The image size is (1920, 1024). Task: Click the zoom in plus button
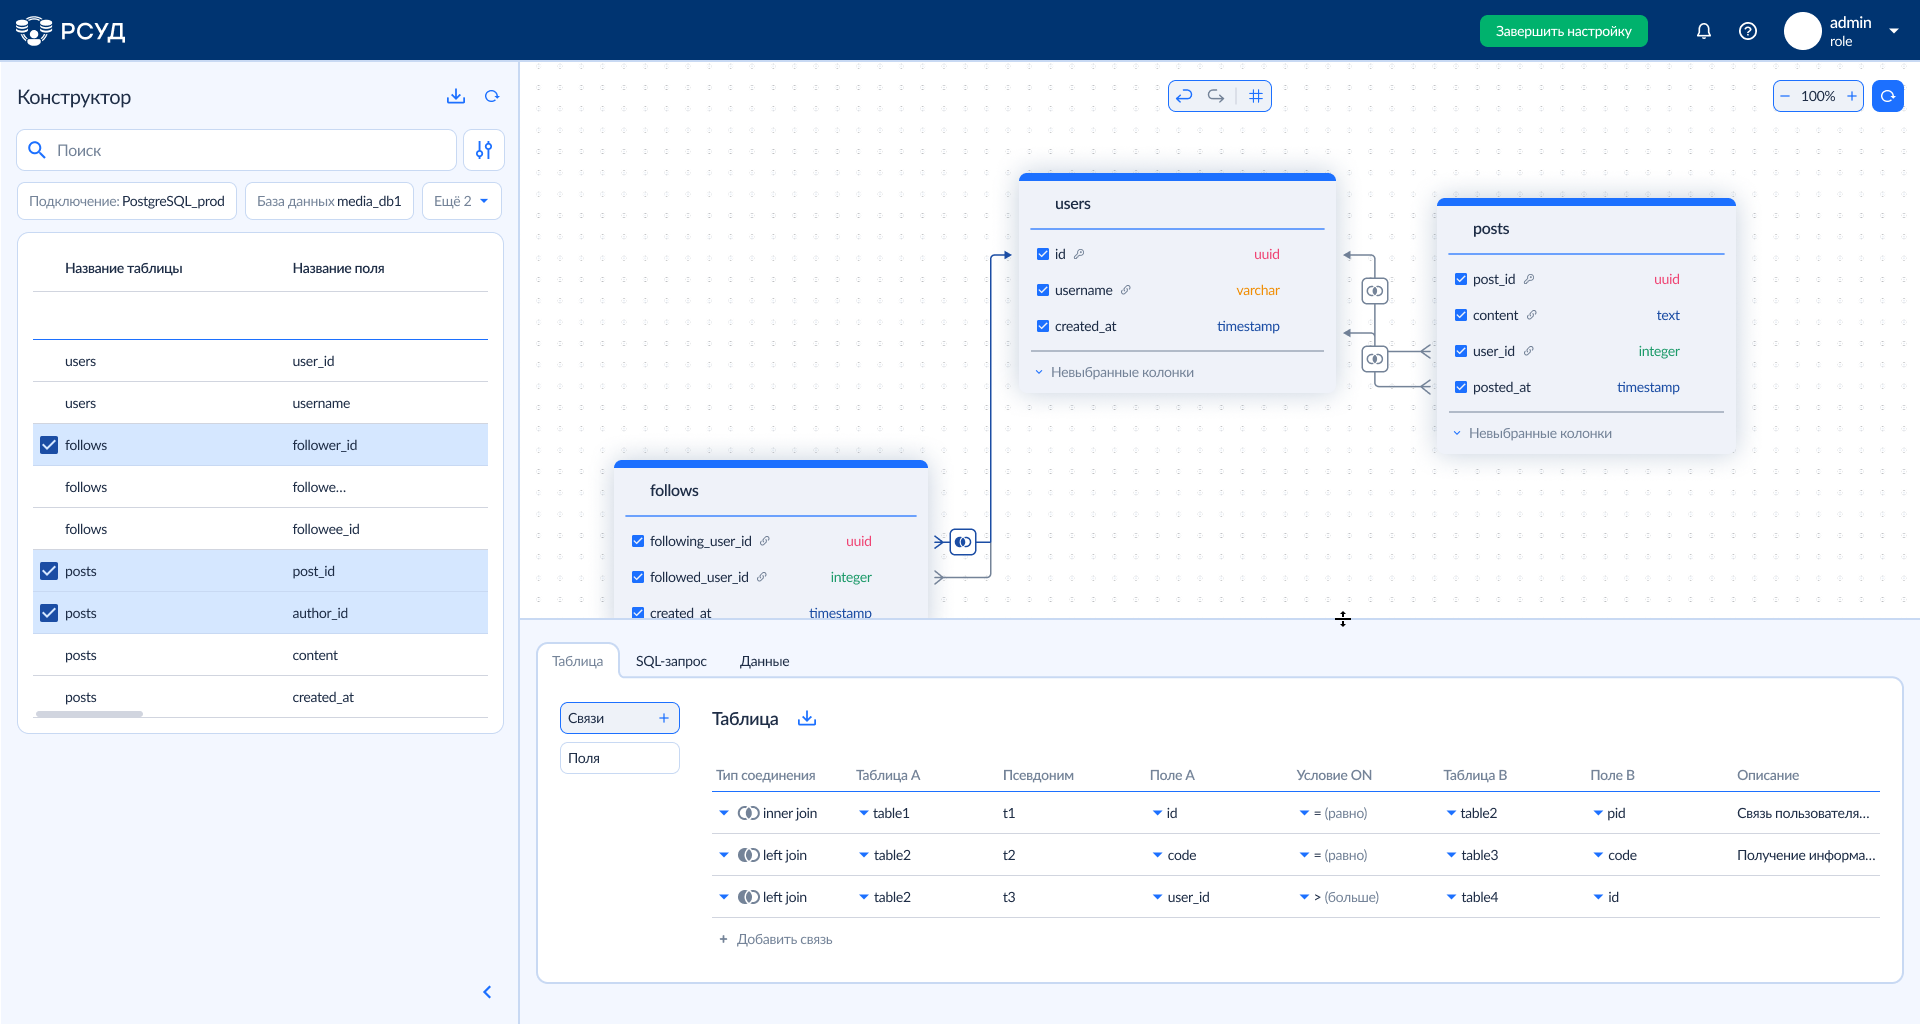click(1851, 96)
